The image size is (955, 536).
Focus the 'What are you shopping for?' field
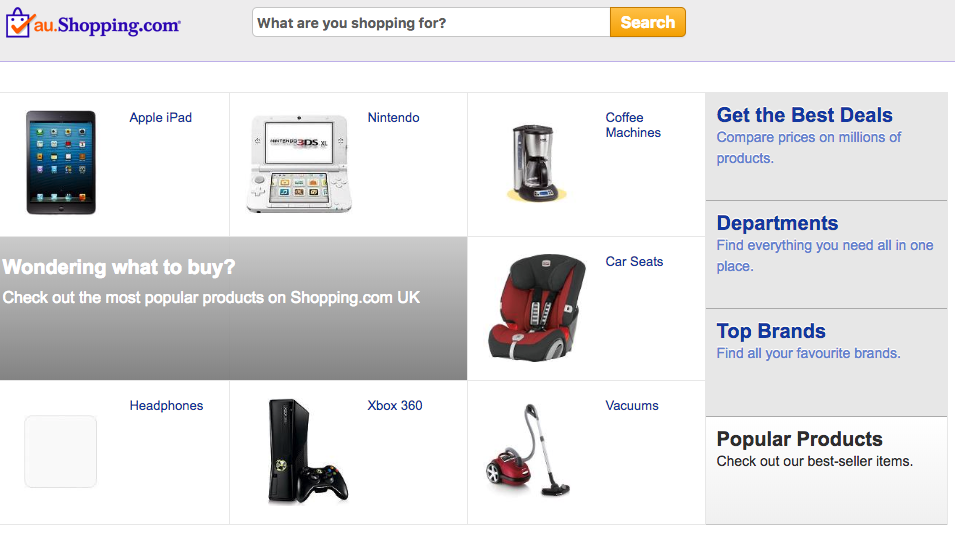tap(431, 23)
